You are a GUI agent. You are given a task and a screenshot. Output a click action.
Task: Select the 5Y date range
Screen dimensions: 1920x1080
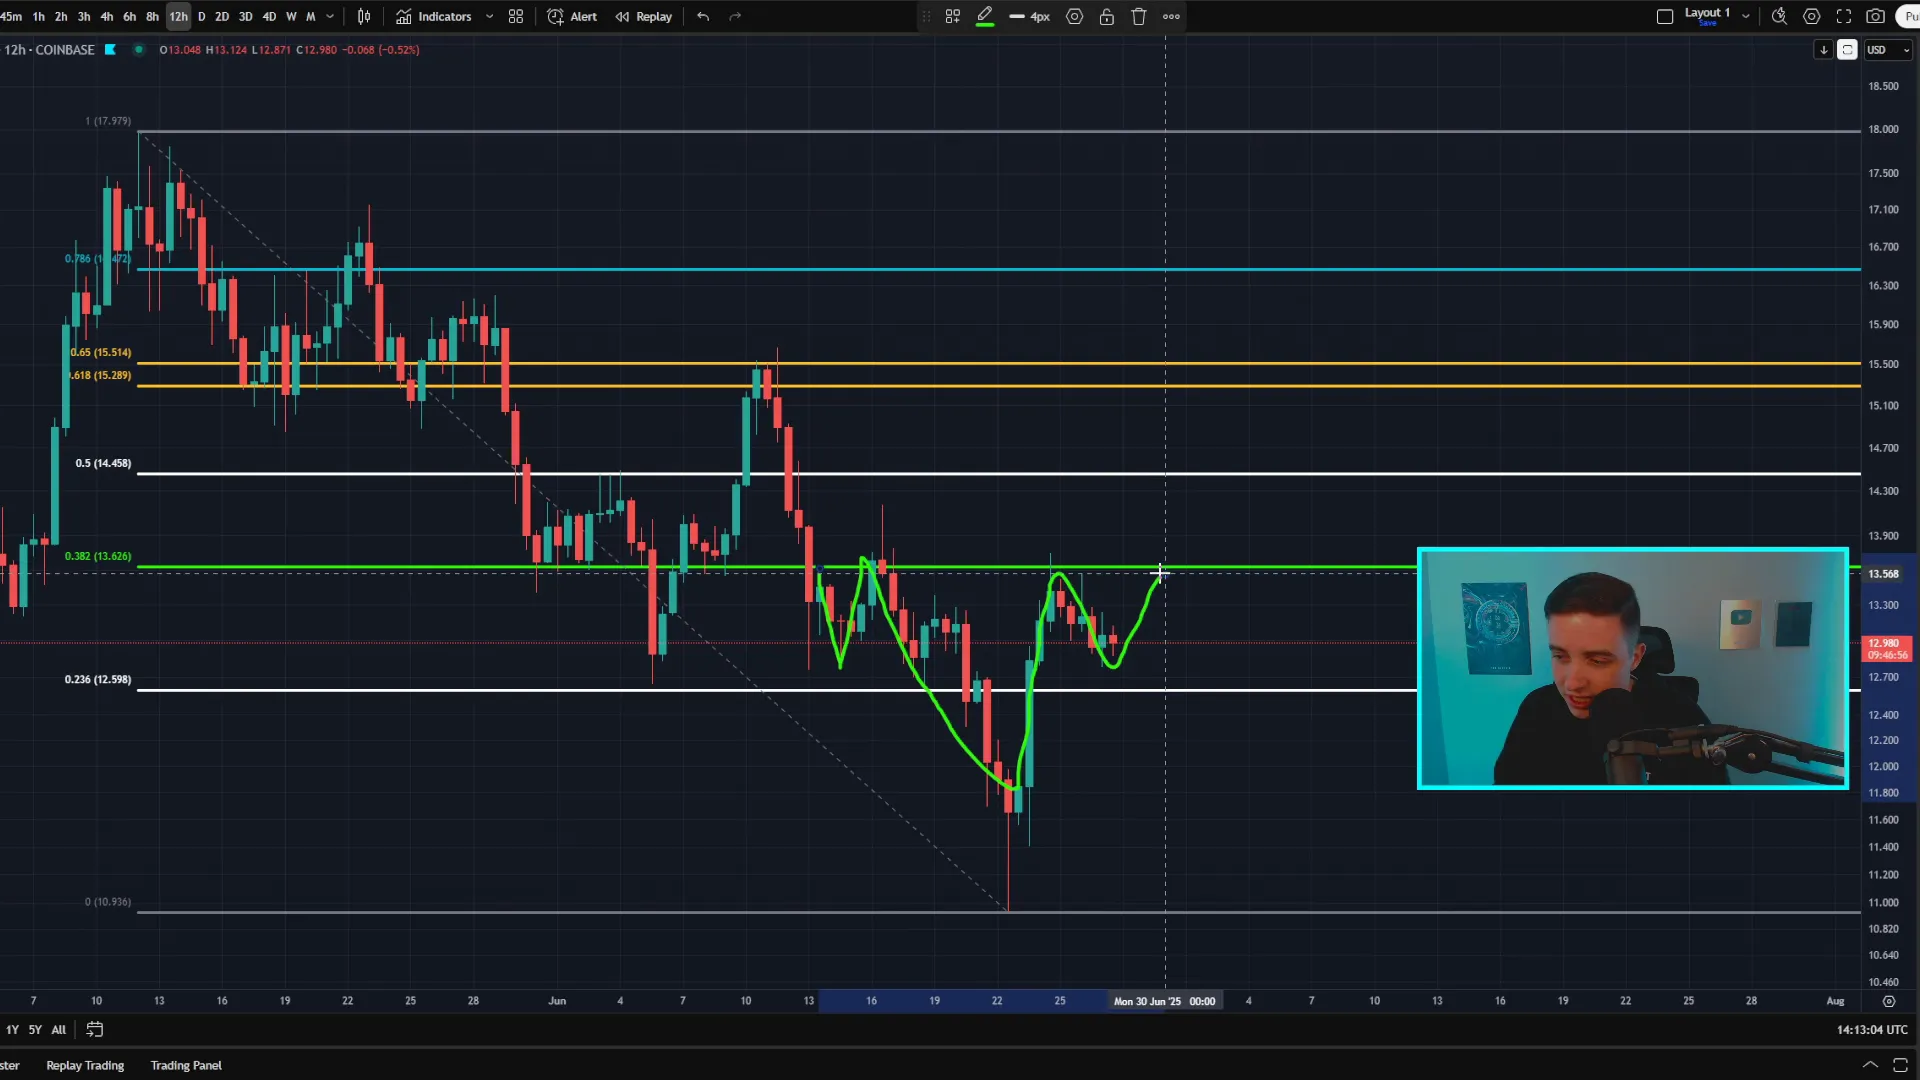pos(35,1029)
